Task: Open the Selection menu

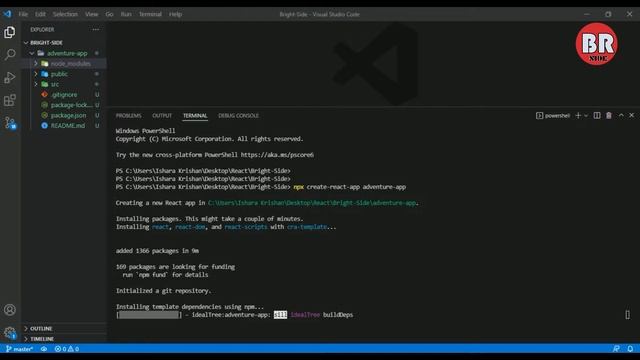Action: 65,14
